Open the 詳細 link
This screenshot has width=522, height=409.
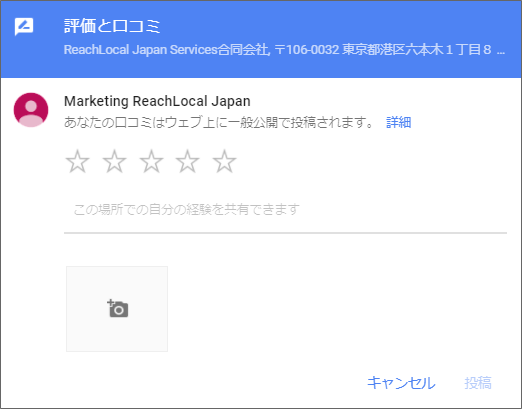click(398, 122)
